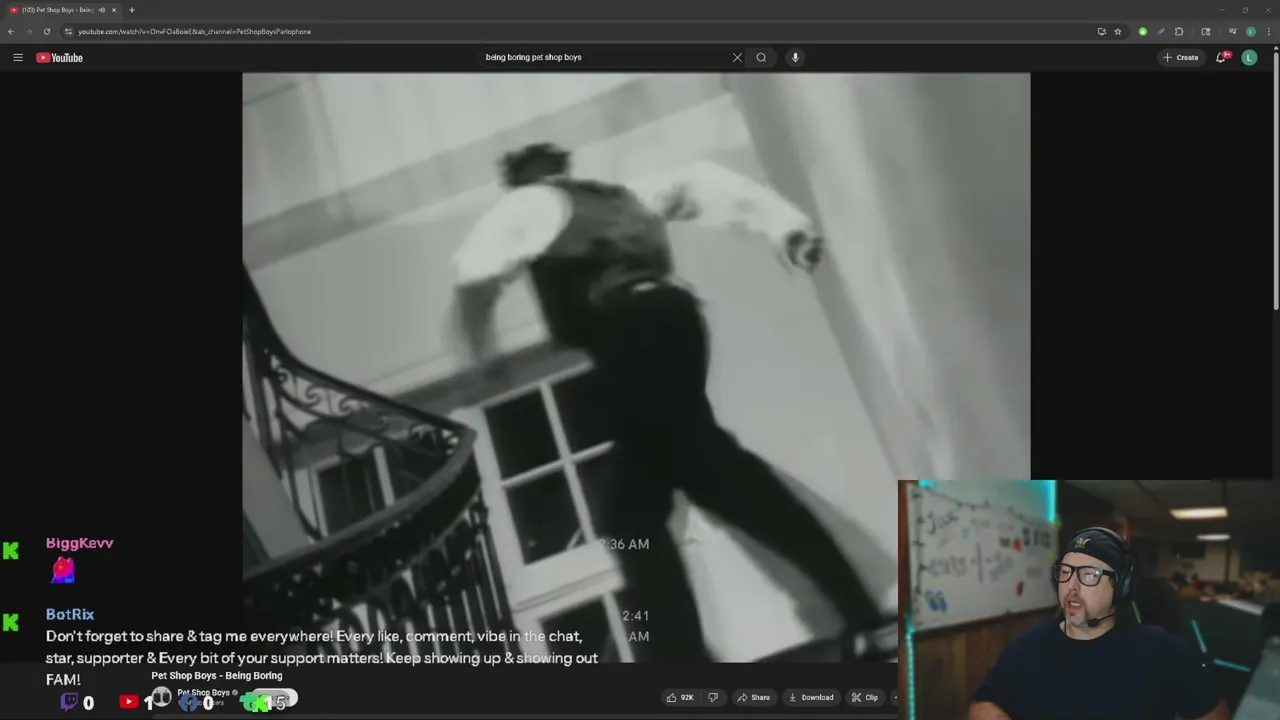
Task: Open the Chrome three-dot menu
Action: pyautogui.click(x=1267, y=31)
